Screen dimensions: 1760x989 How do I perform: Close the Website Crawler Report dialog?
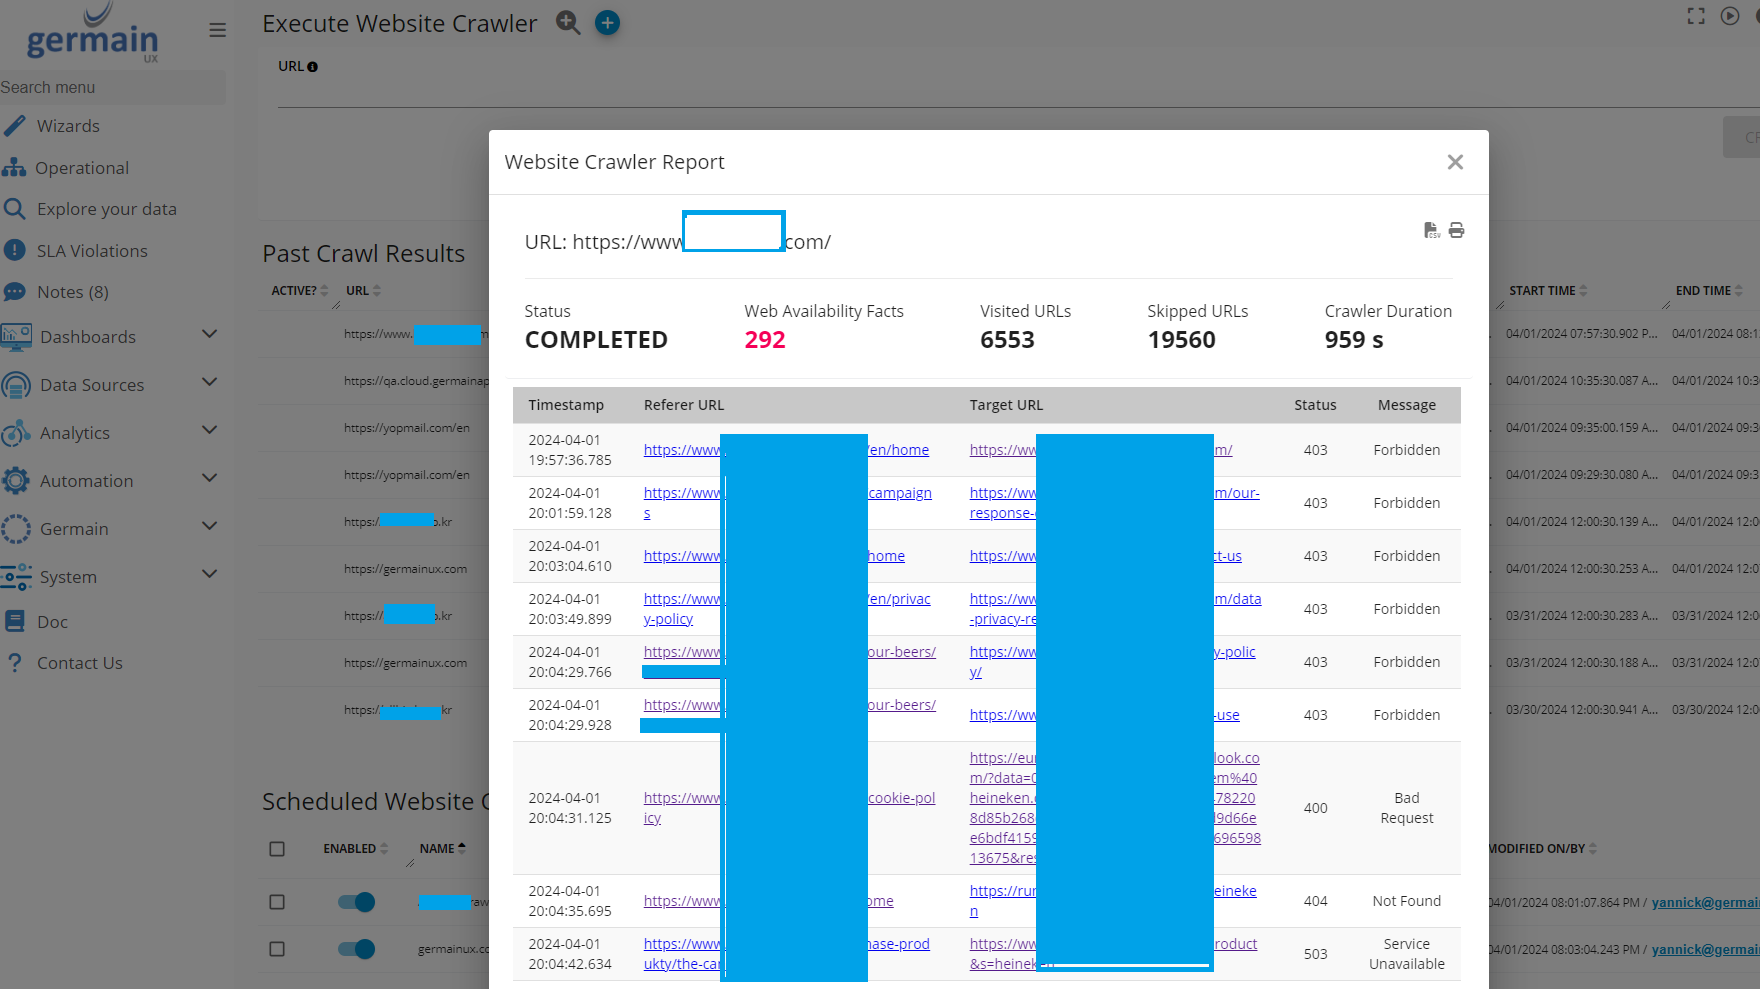coord(1455,162)
